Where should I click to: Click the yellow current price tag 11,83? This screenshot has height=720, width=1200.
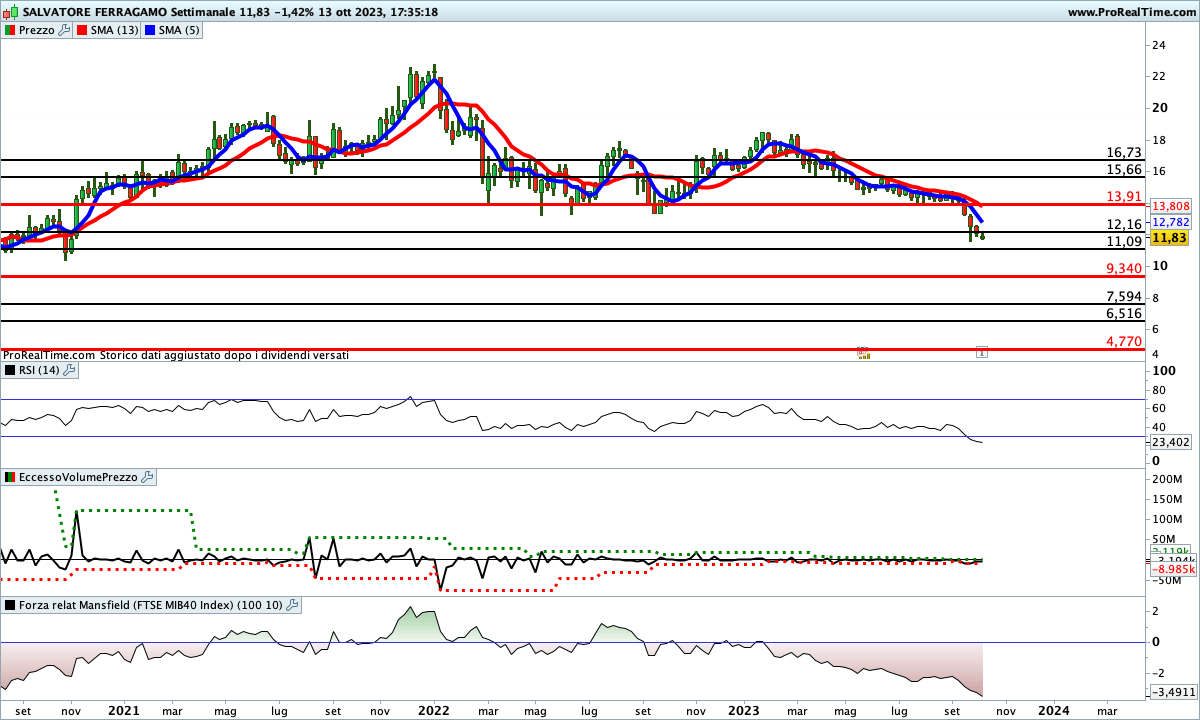point(1169,238)
